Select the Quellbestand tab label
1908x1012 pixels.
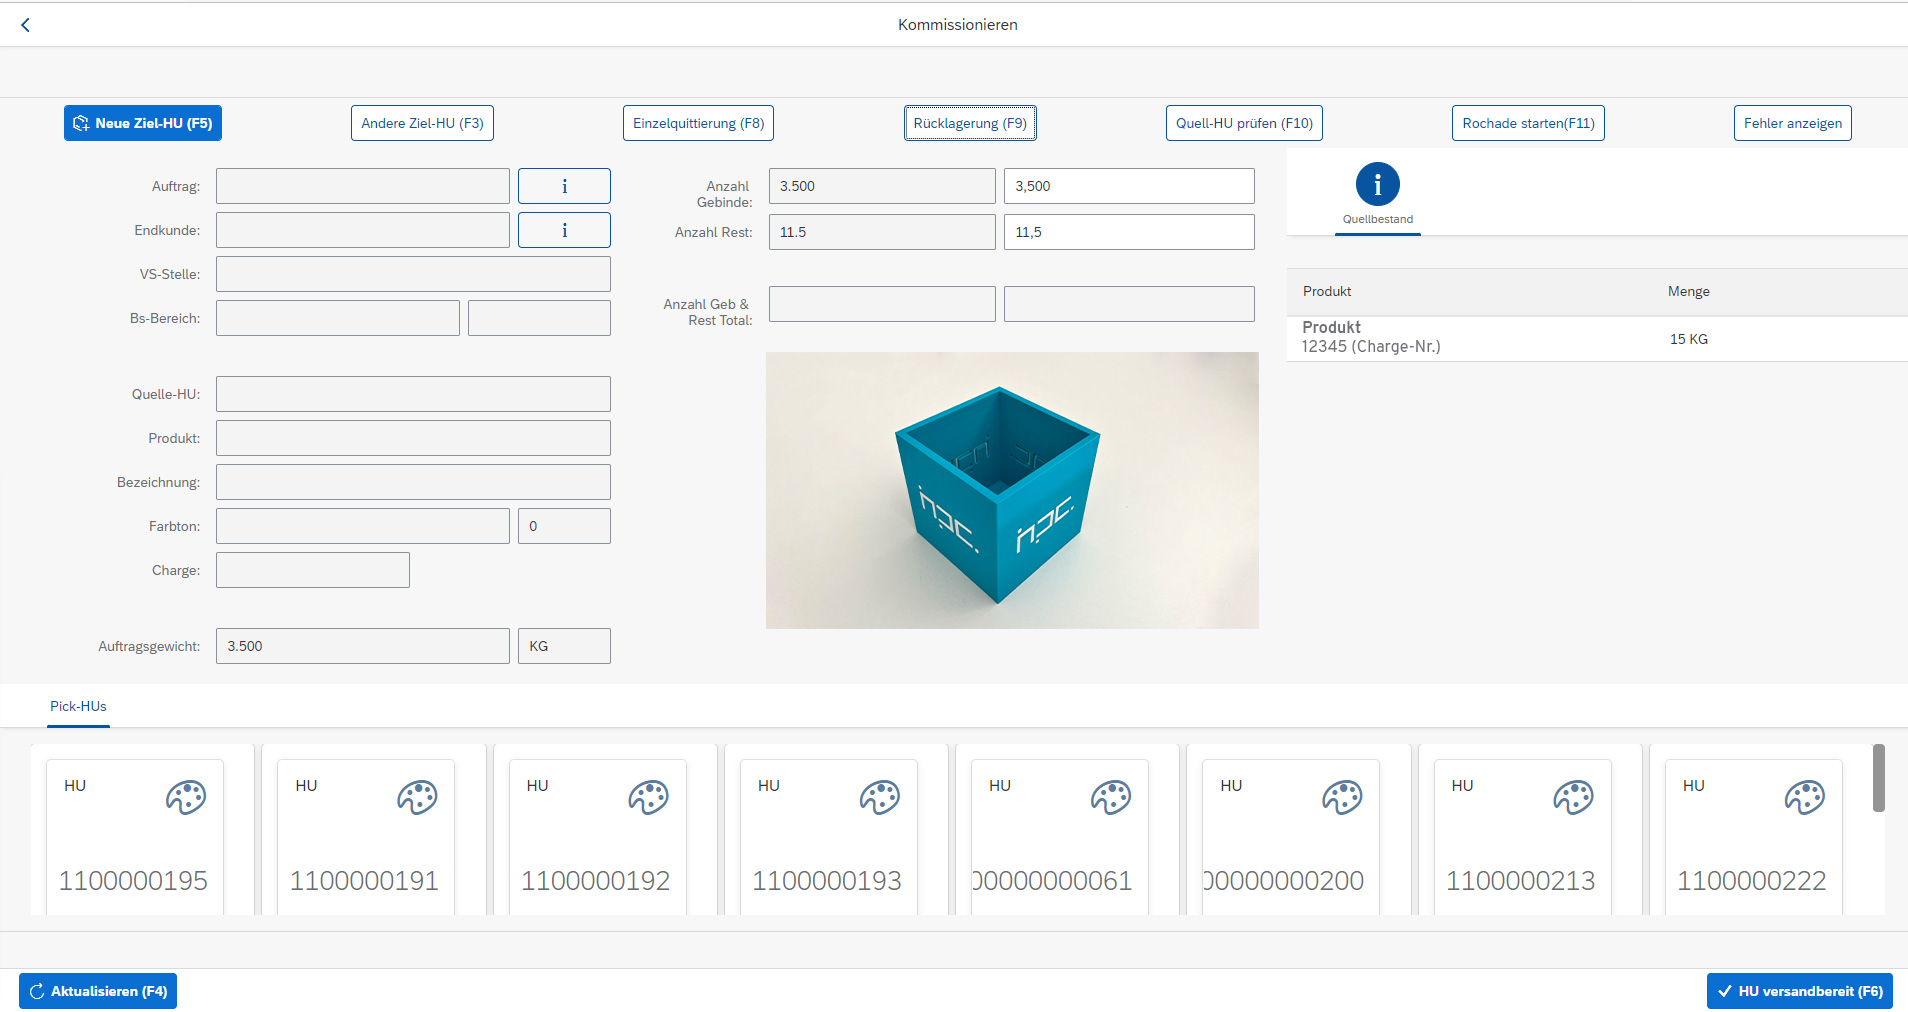pos(1378,219)
